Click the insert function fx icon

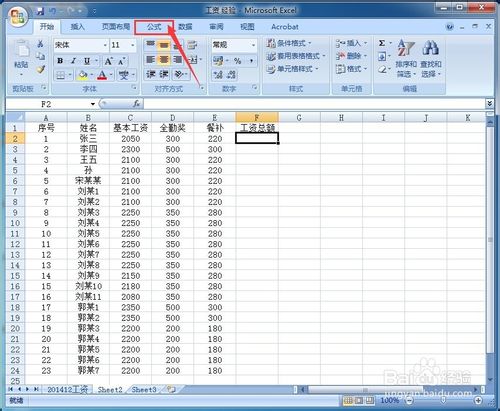[x=136, y=104]
